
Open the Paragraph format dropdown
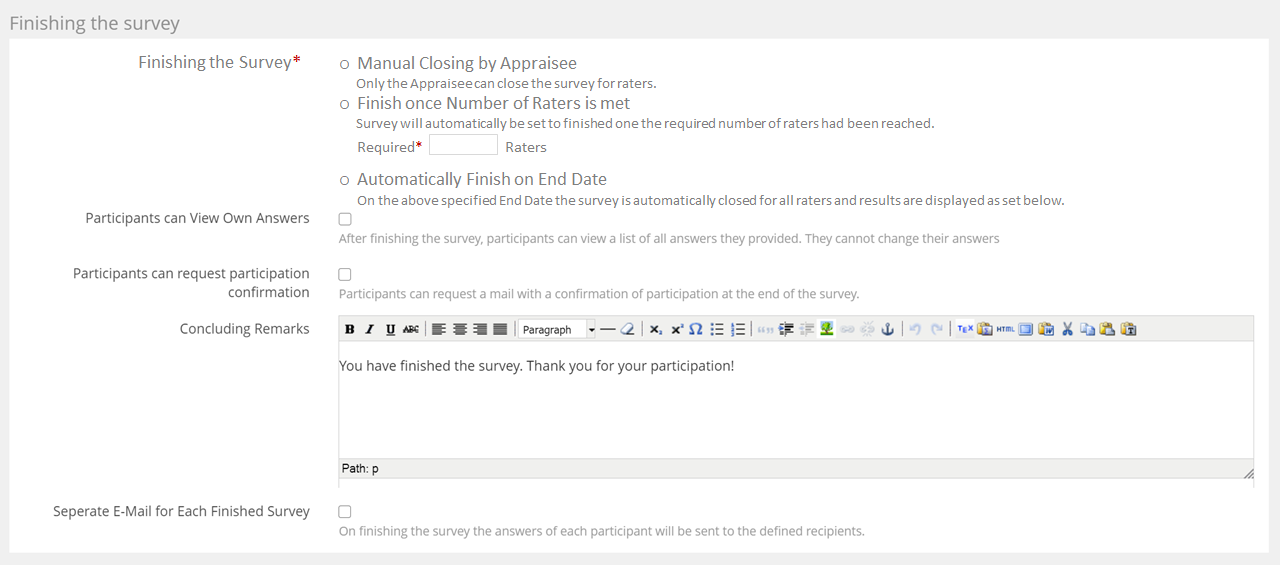point(557,329)
